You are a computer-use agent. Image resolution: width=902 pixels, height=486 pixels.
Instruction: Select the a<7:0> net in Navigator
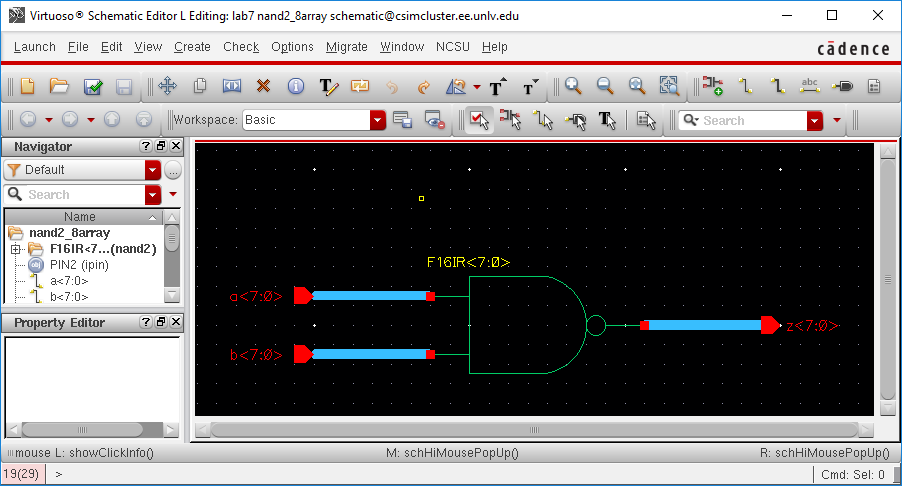[x=68, y=281]
